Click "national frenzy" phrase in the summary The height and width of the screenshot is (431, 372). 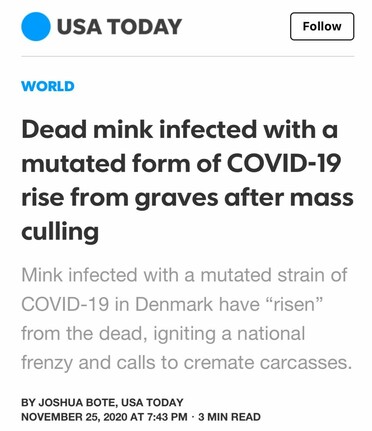coord(163,348)
